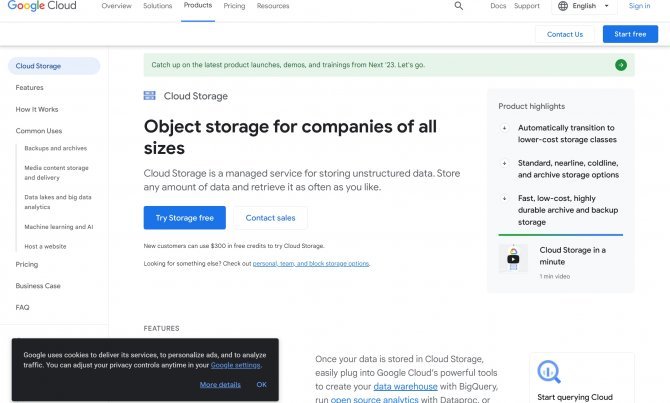Viewport: 670px width, 403px height.
Task: Click the Contact Us button
Action: 565,34
